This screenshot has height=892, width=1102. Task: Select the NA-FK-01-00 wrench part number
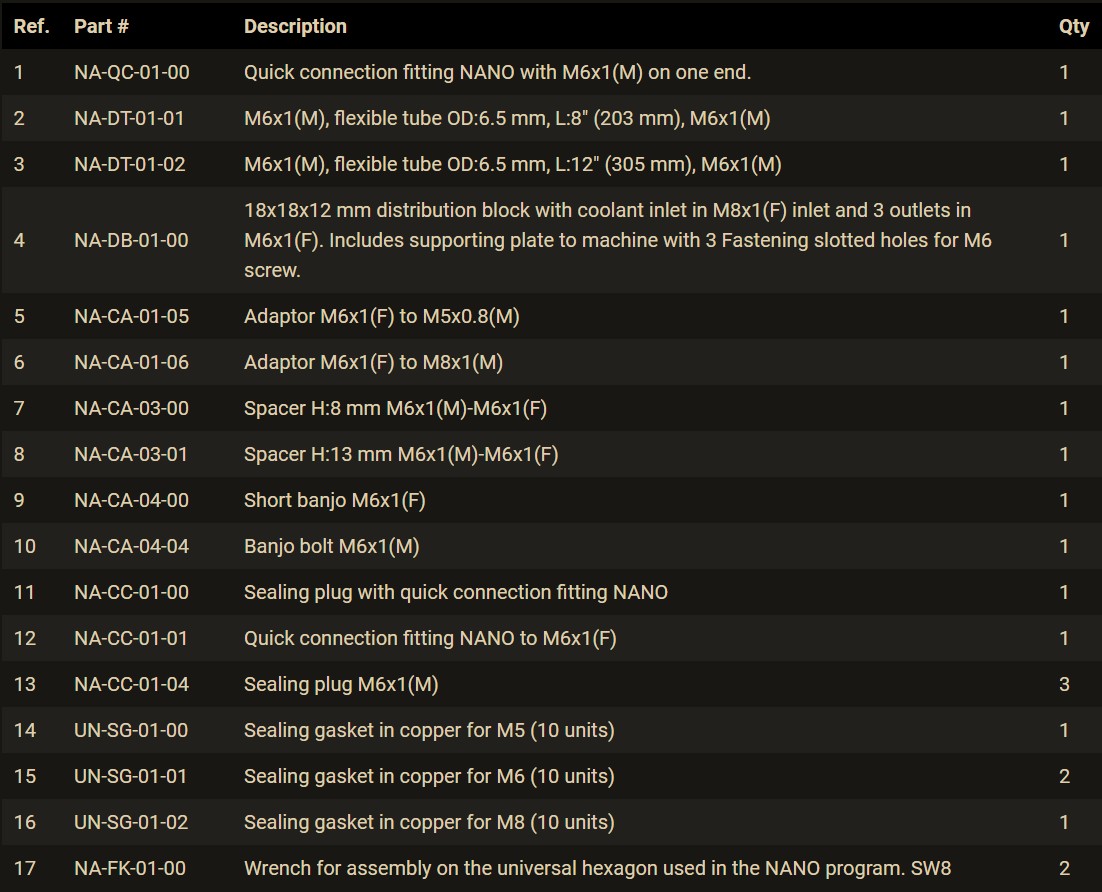[130, 869]
